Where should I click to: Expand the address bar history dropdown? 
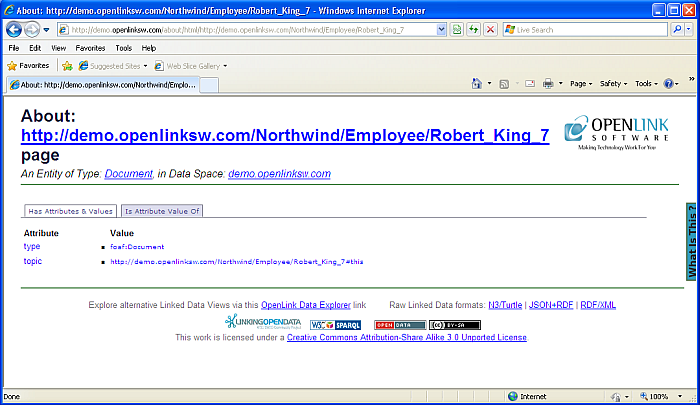pyautogui.click(x=441, y=30)
